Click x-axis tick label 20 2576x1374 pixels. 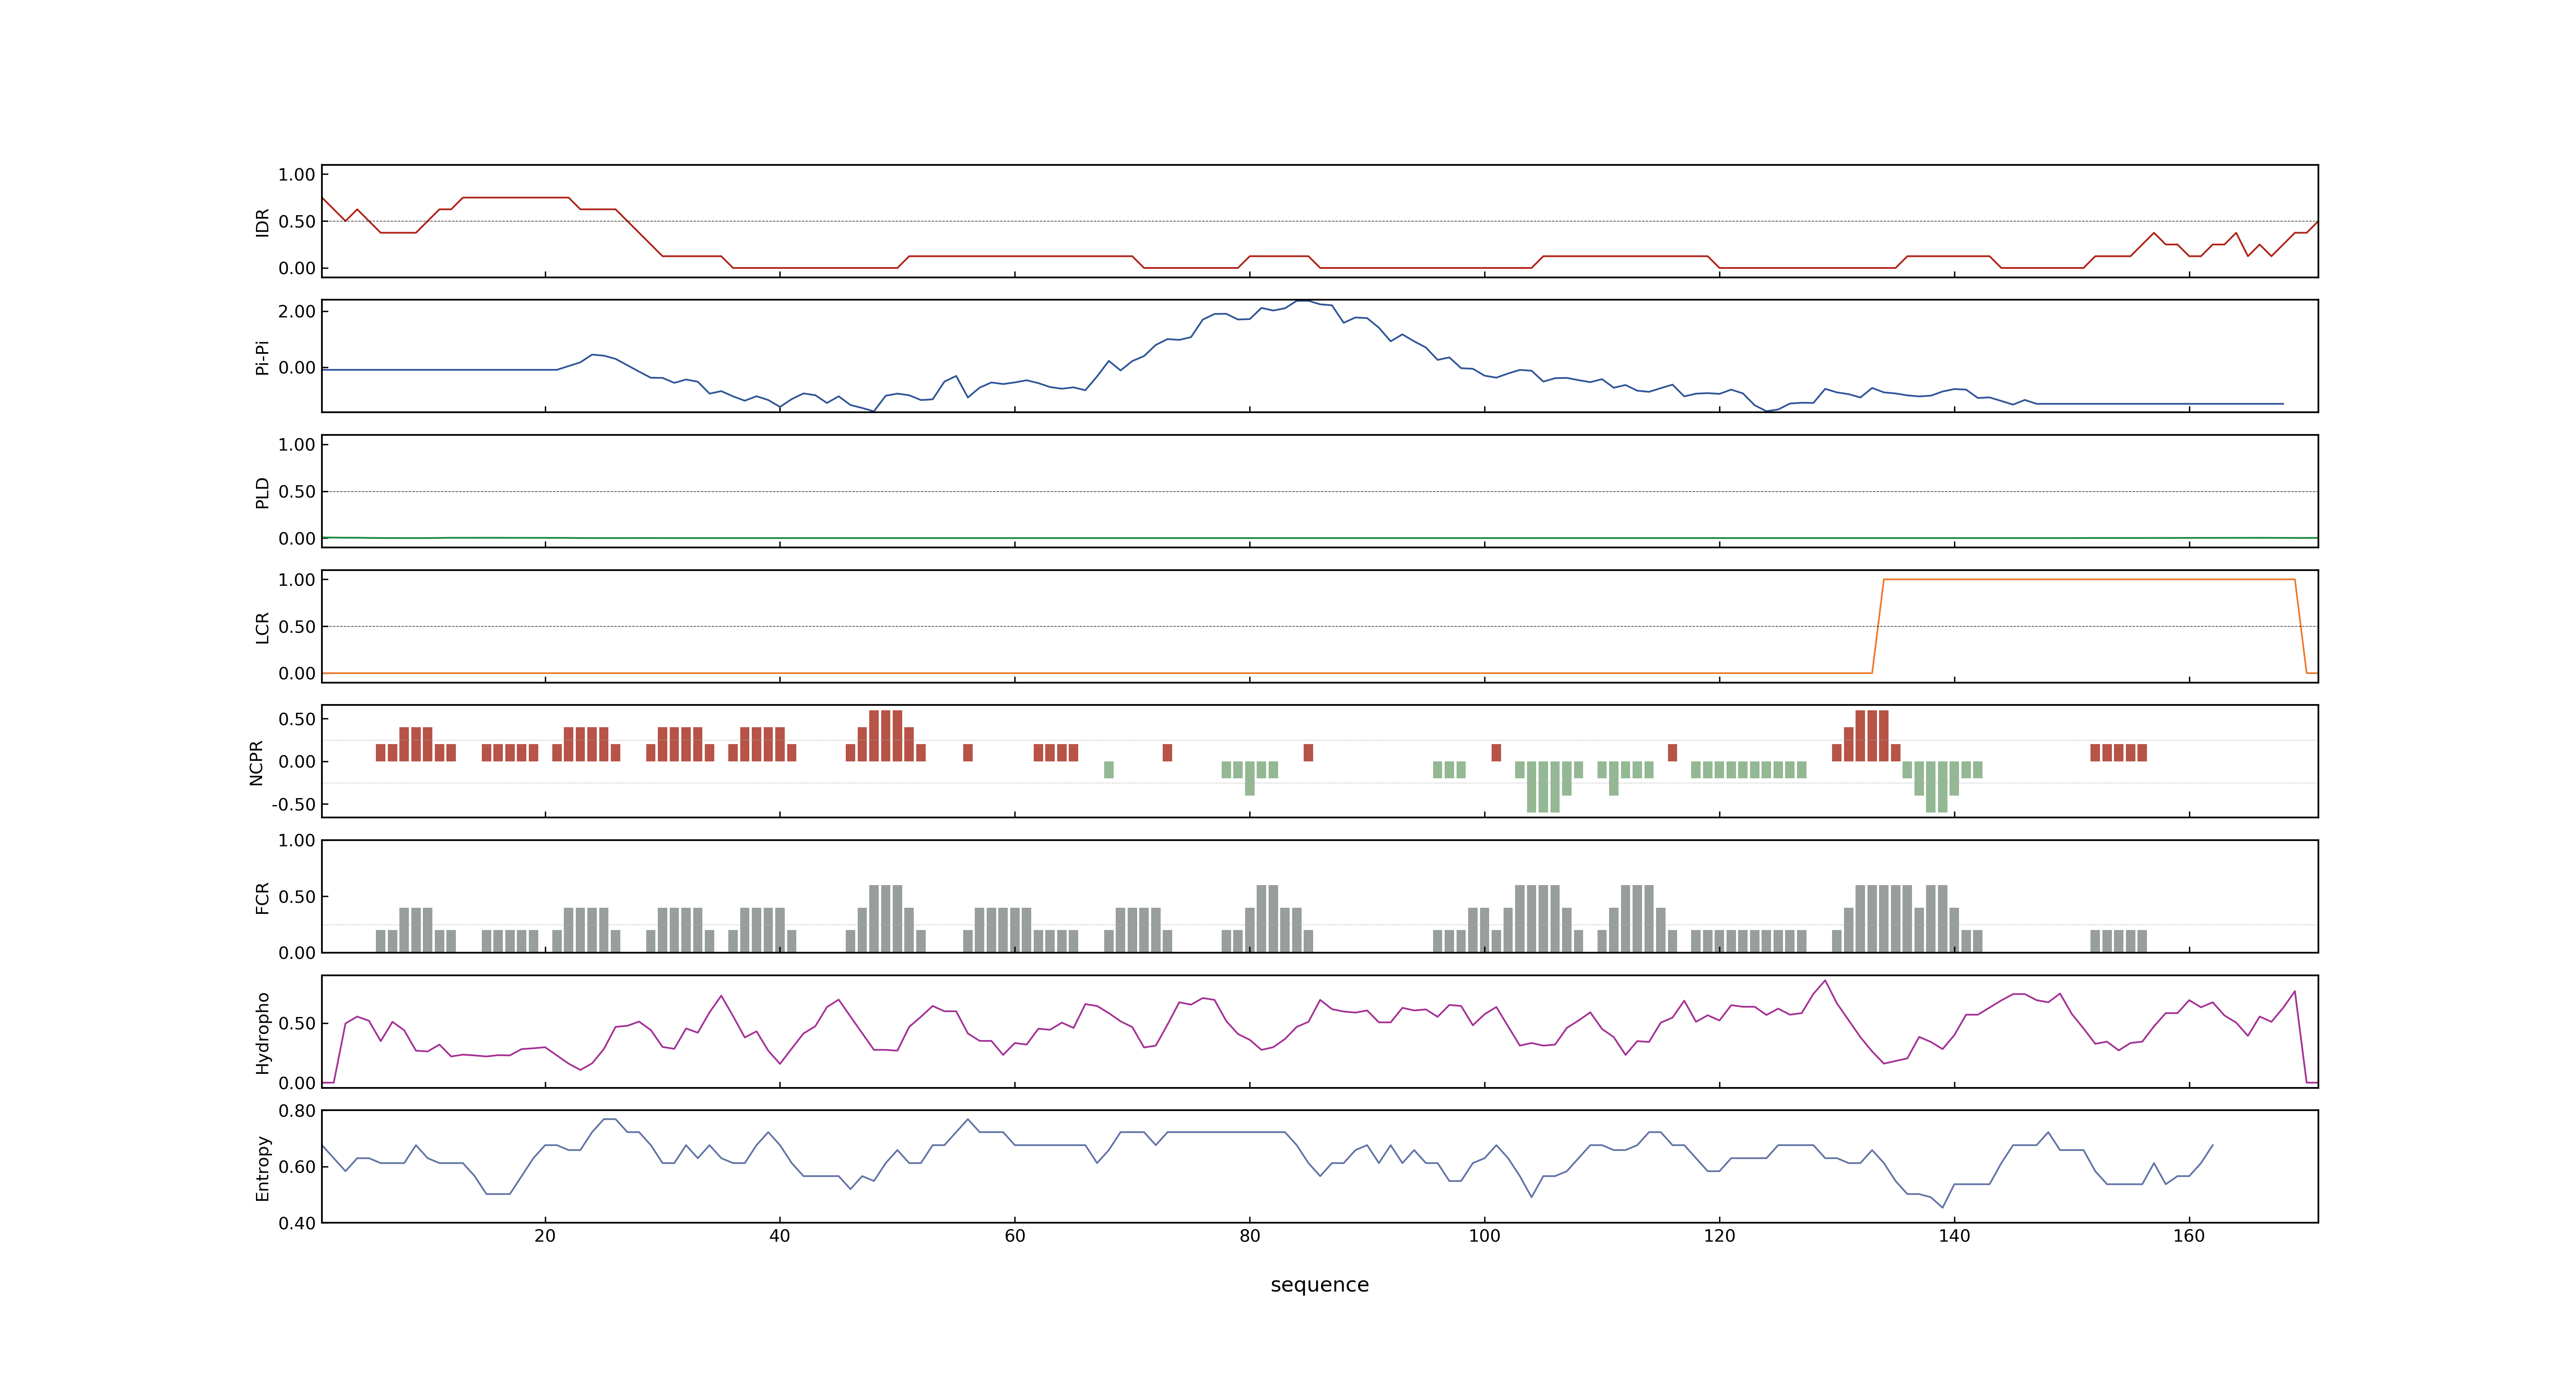[x=545, y=1235]
